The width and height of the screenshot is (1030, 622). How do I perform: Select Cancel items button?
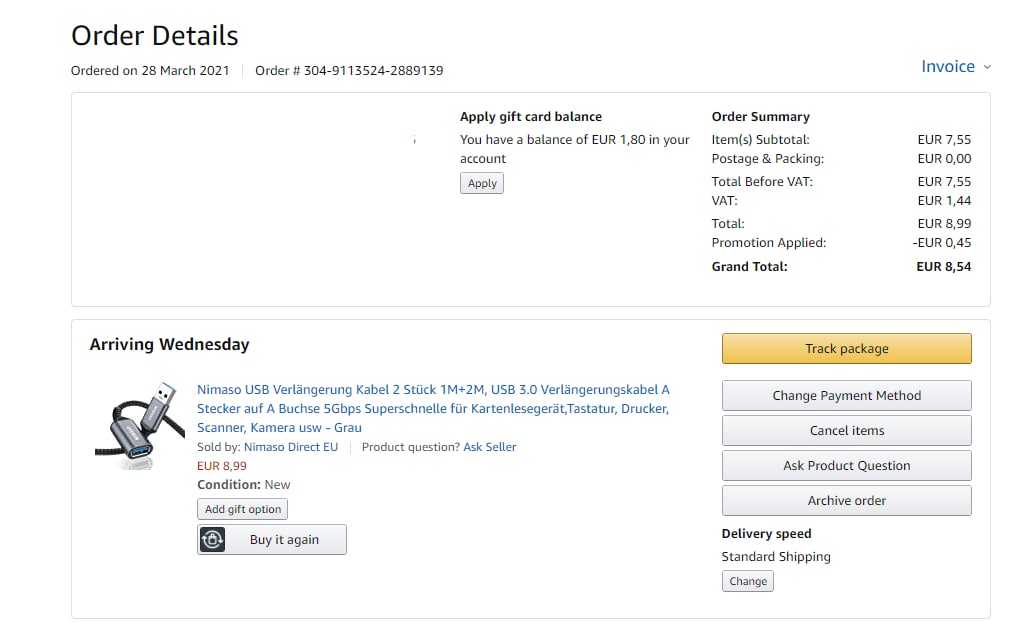(846, 431)
